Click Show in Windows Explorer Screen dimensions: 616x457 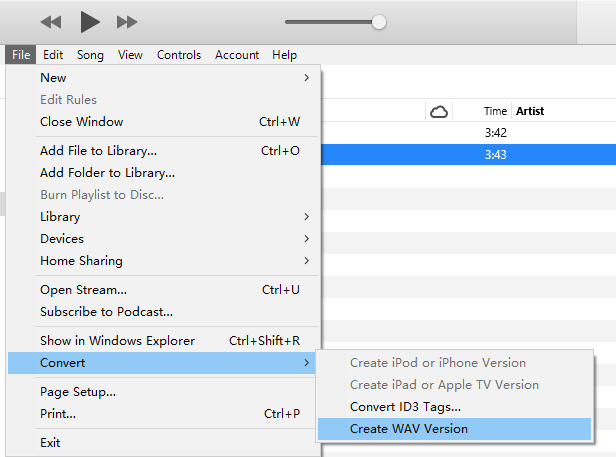point(117,340)
